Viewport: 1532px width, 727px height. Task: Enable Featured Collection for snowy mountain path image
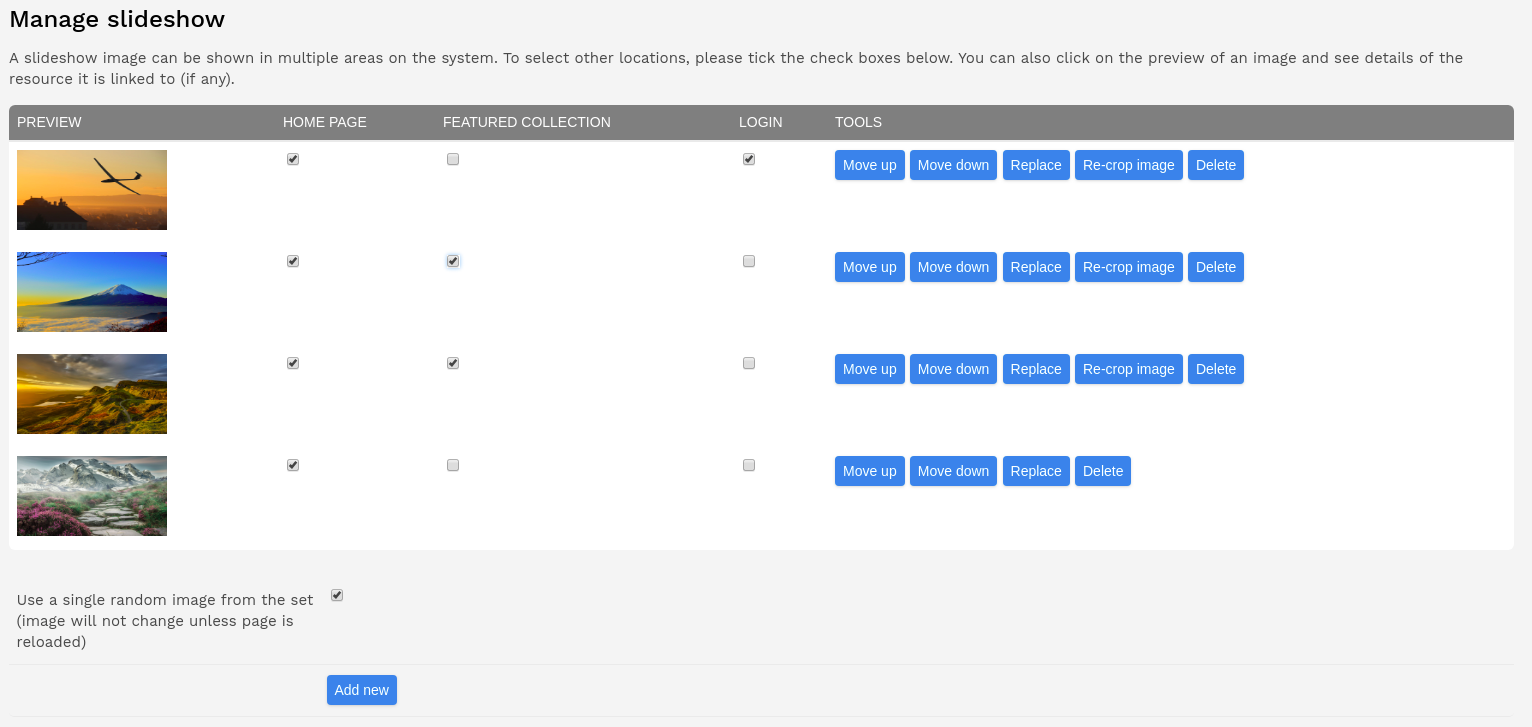(x=453, y=465)
